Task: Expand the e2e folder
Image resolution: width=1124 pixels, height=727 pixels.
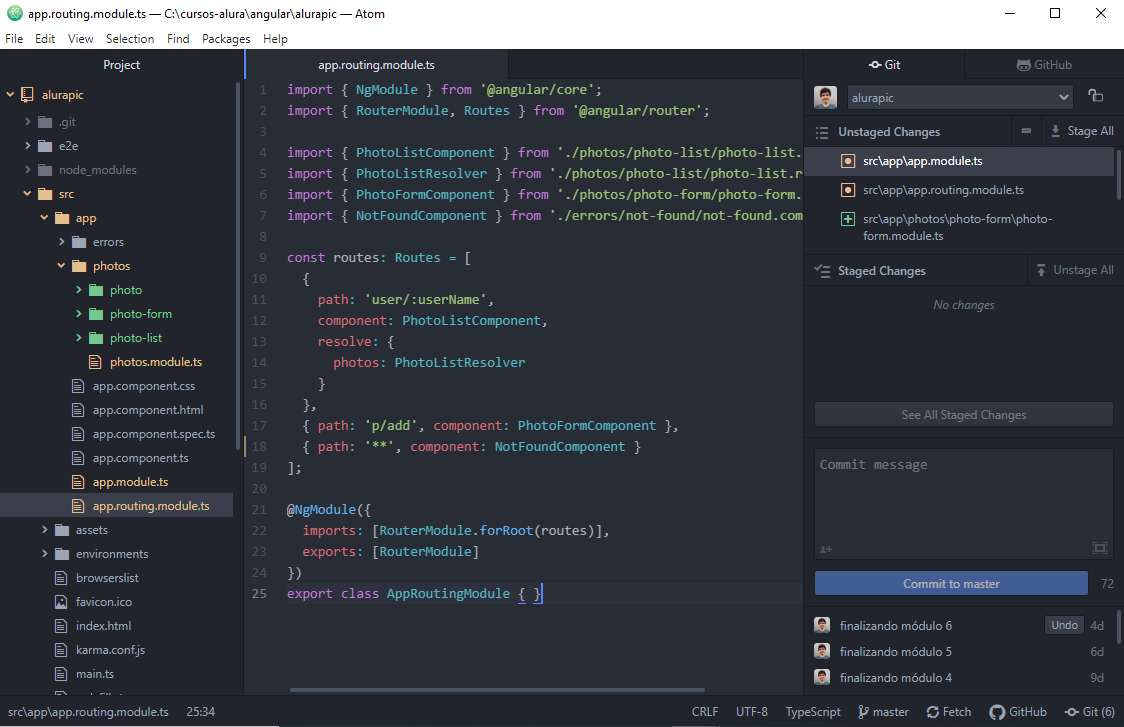Action: pos(27,146)
